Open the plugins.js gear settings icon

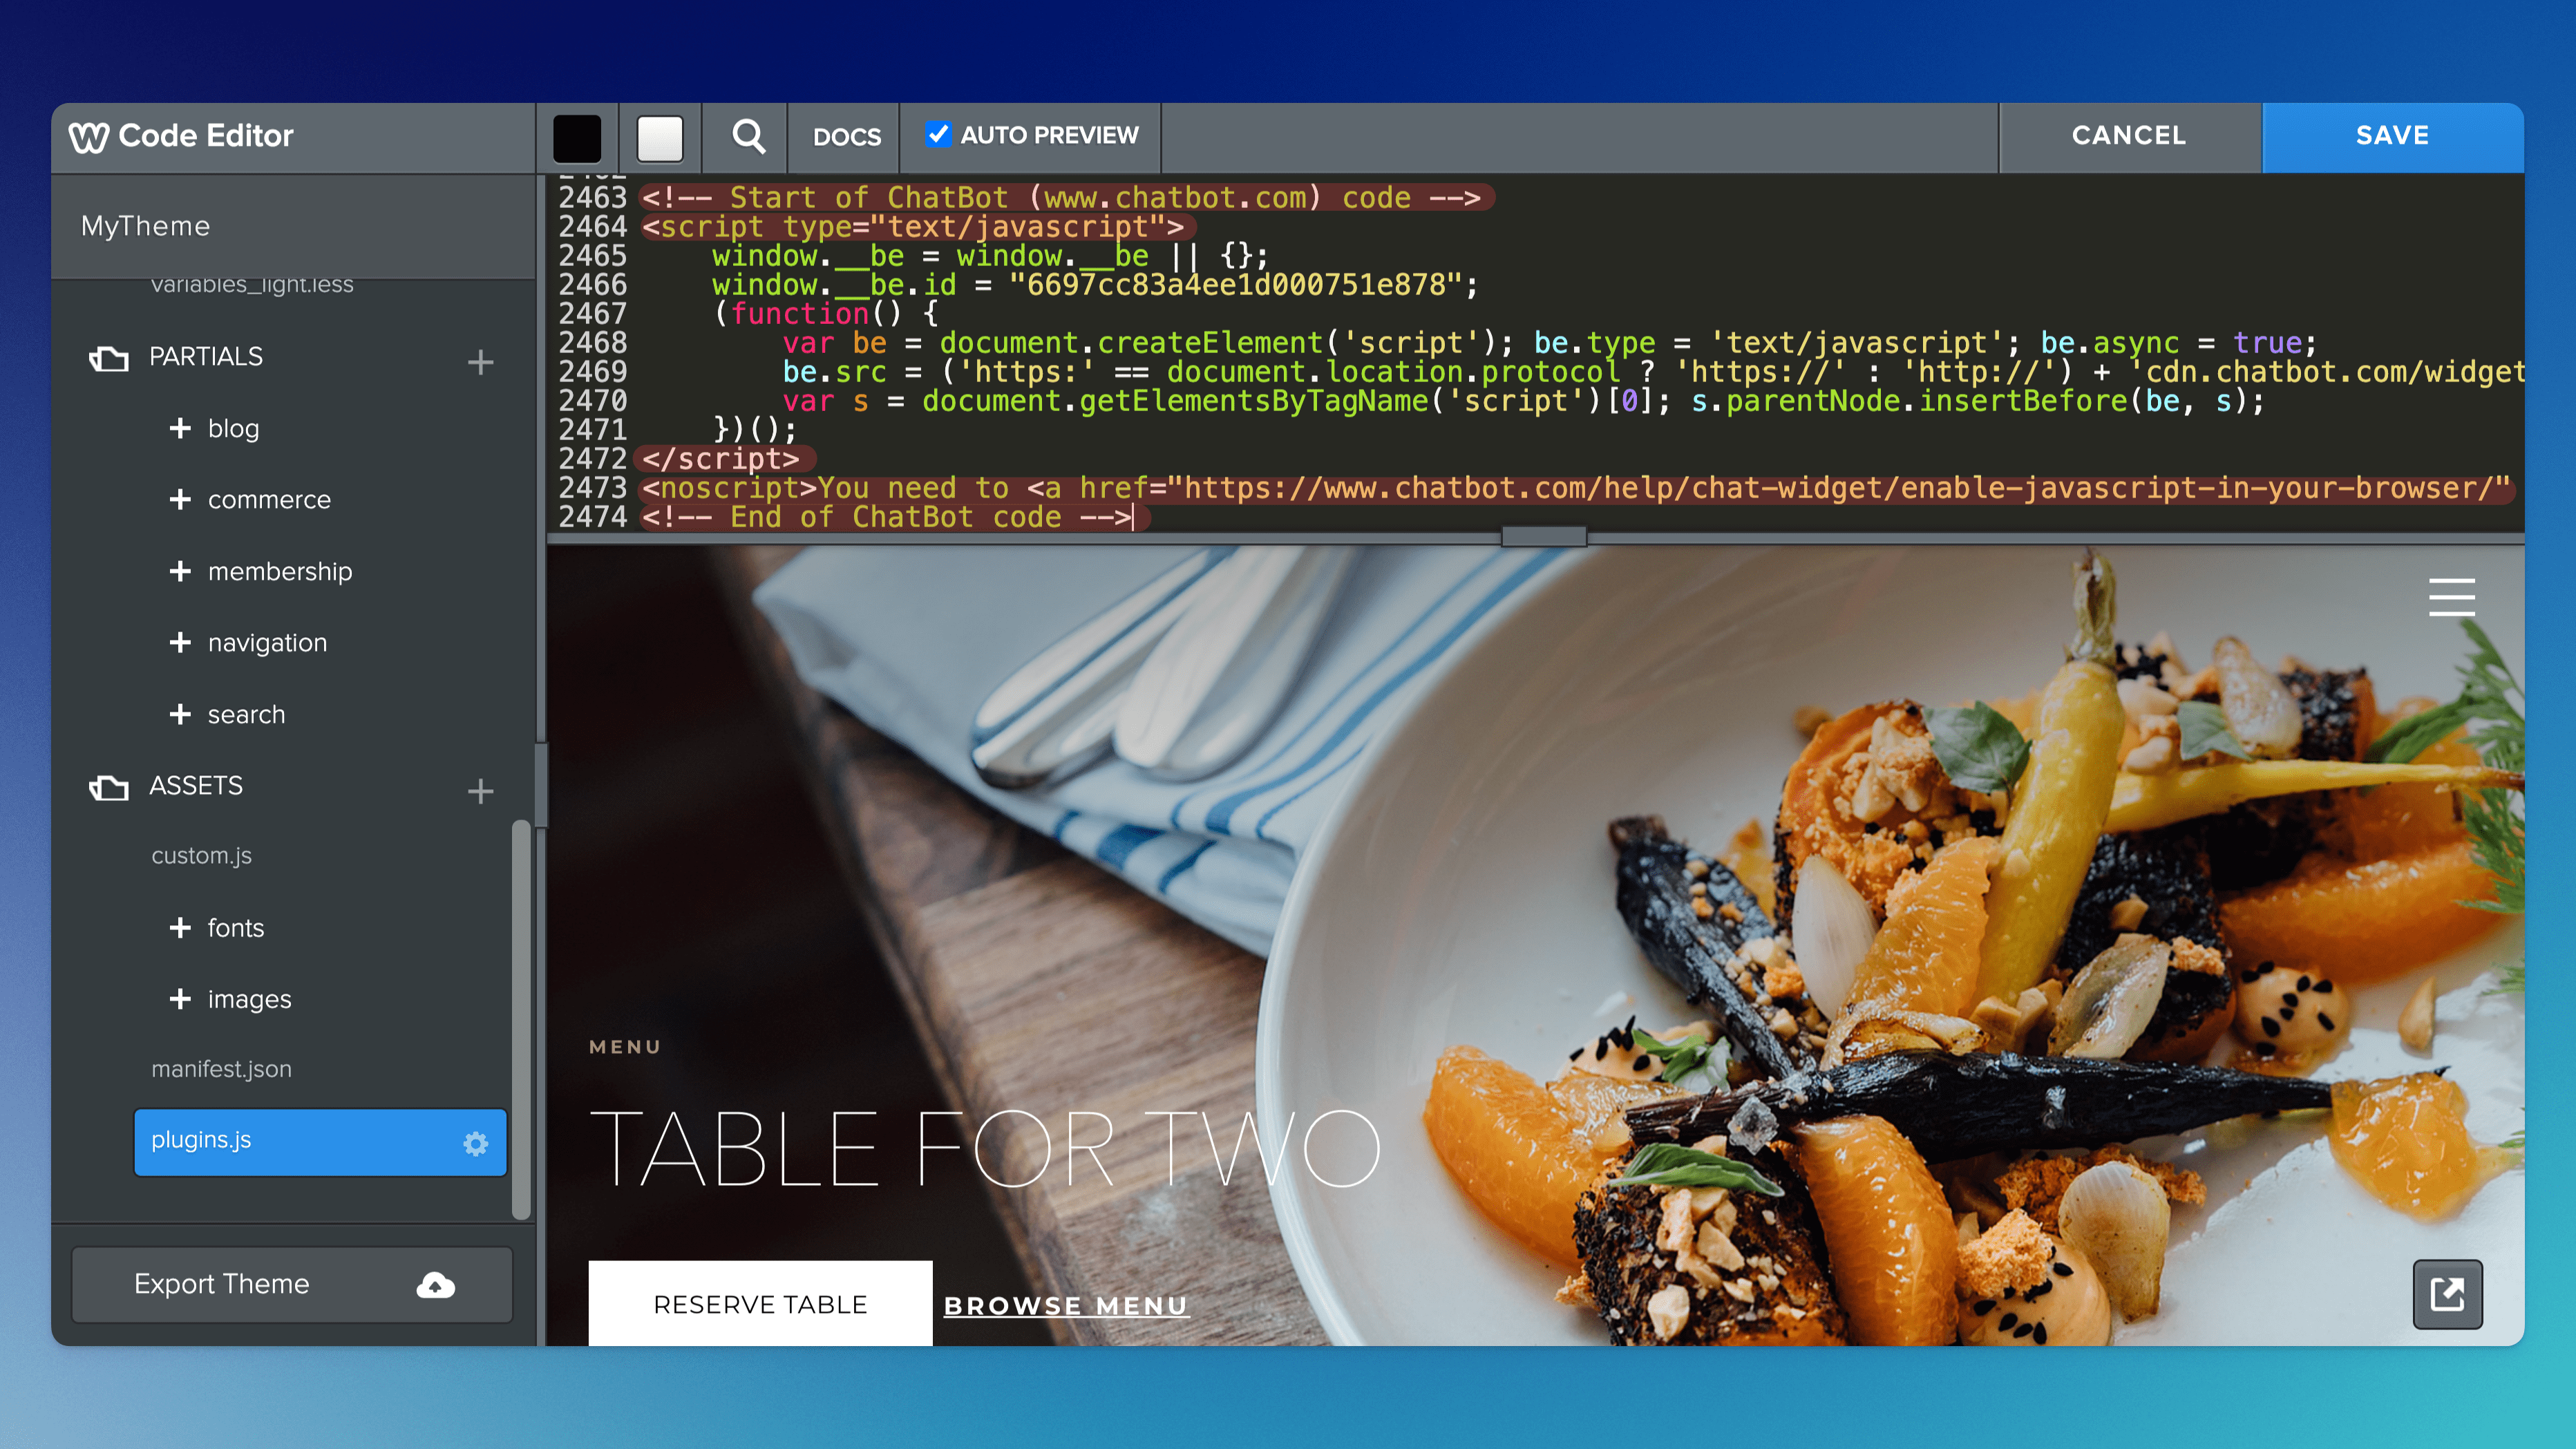[x=476, y=1143]
